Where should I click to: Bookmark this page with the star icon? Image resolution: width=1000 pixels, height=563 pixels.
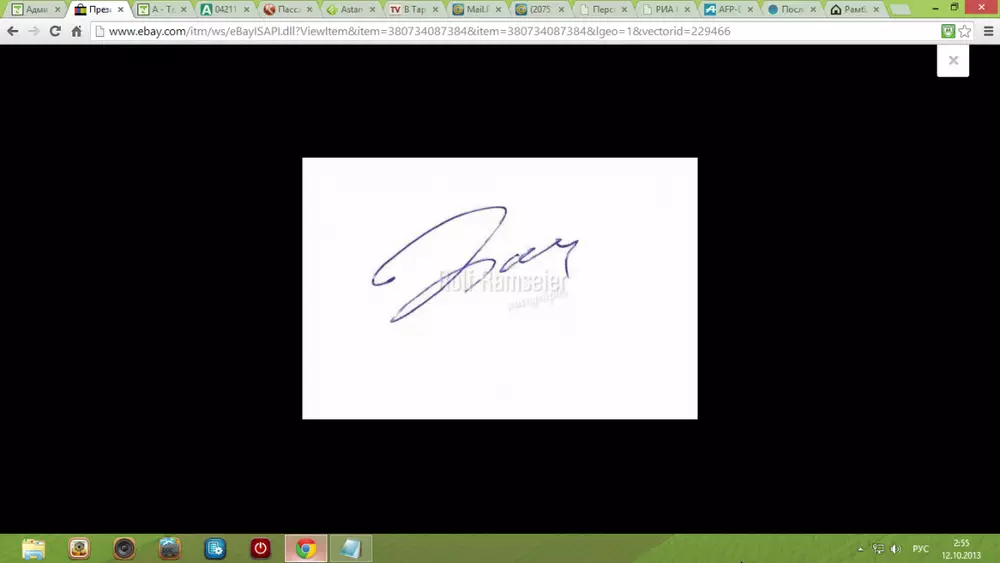[964, 31]
